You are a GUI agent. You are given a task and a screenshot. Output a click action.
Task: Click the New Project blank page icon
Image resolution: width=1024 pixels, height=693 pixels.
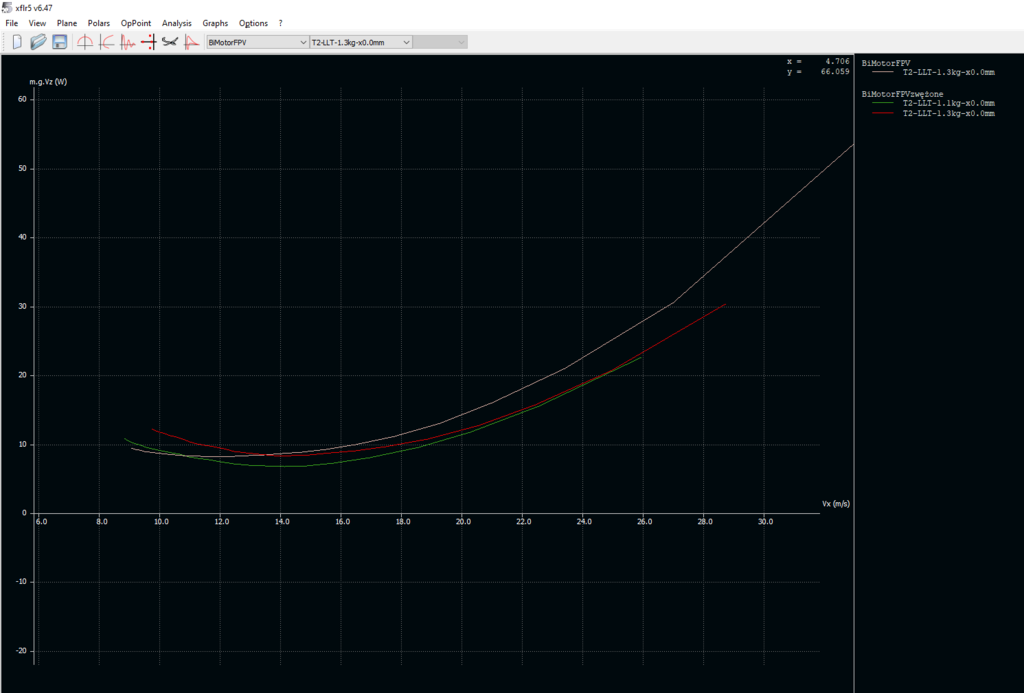point(16,42)
